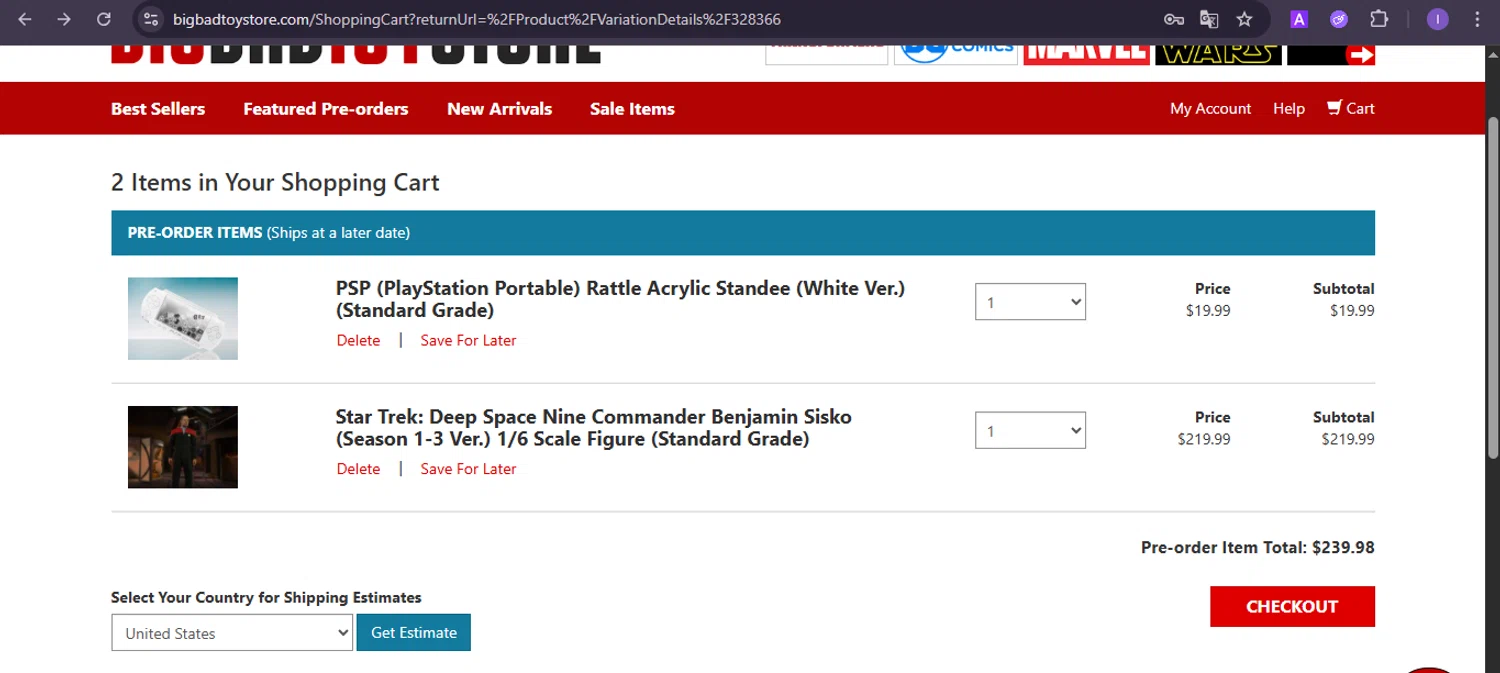Open the Sale Items menu
The width and height of the screenshot is (1500, 673).
click(632, 109)
